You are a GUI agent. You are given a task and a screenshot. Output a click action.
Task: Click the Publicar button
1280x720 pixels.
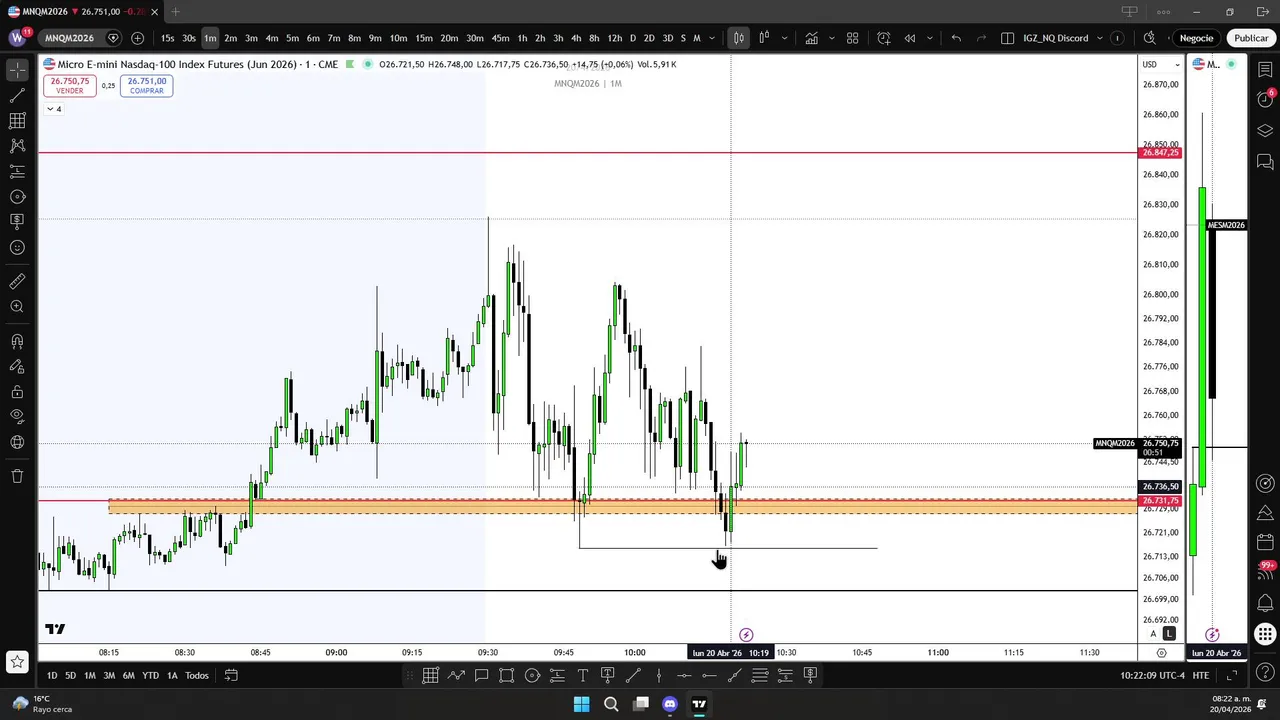click(1251, 38)
